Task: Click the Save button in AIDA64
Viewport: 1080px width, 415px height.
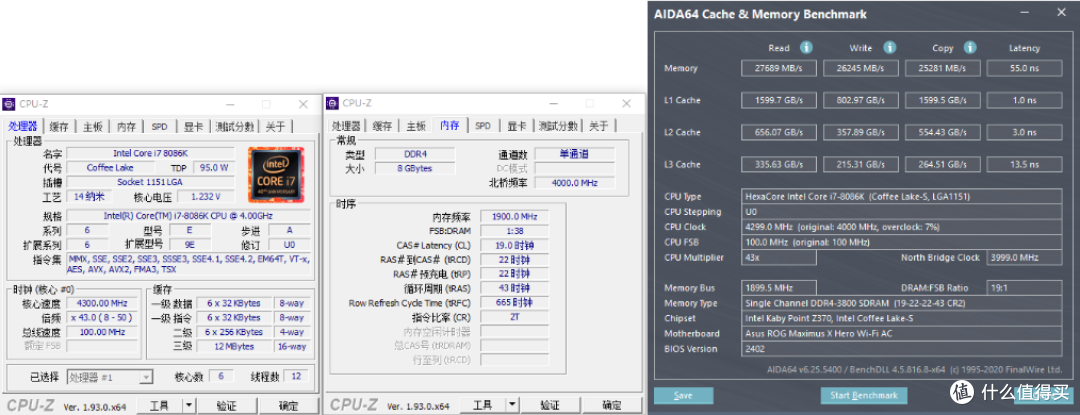Action: click(x=683, y=396)
